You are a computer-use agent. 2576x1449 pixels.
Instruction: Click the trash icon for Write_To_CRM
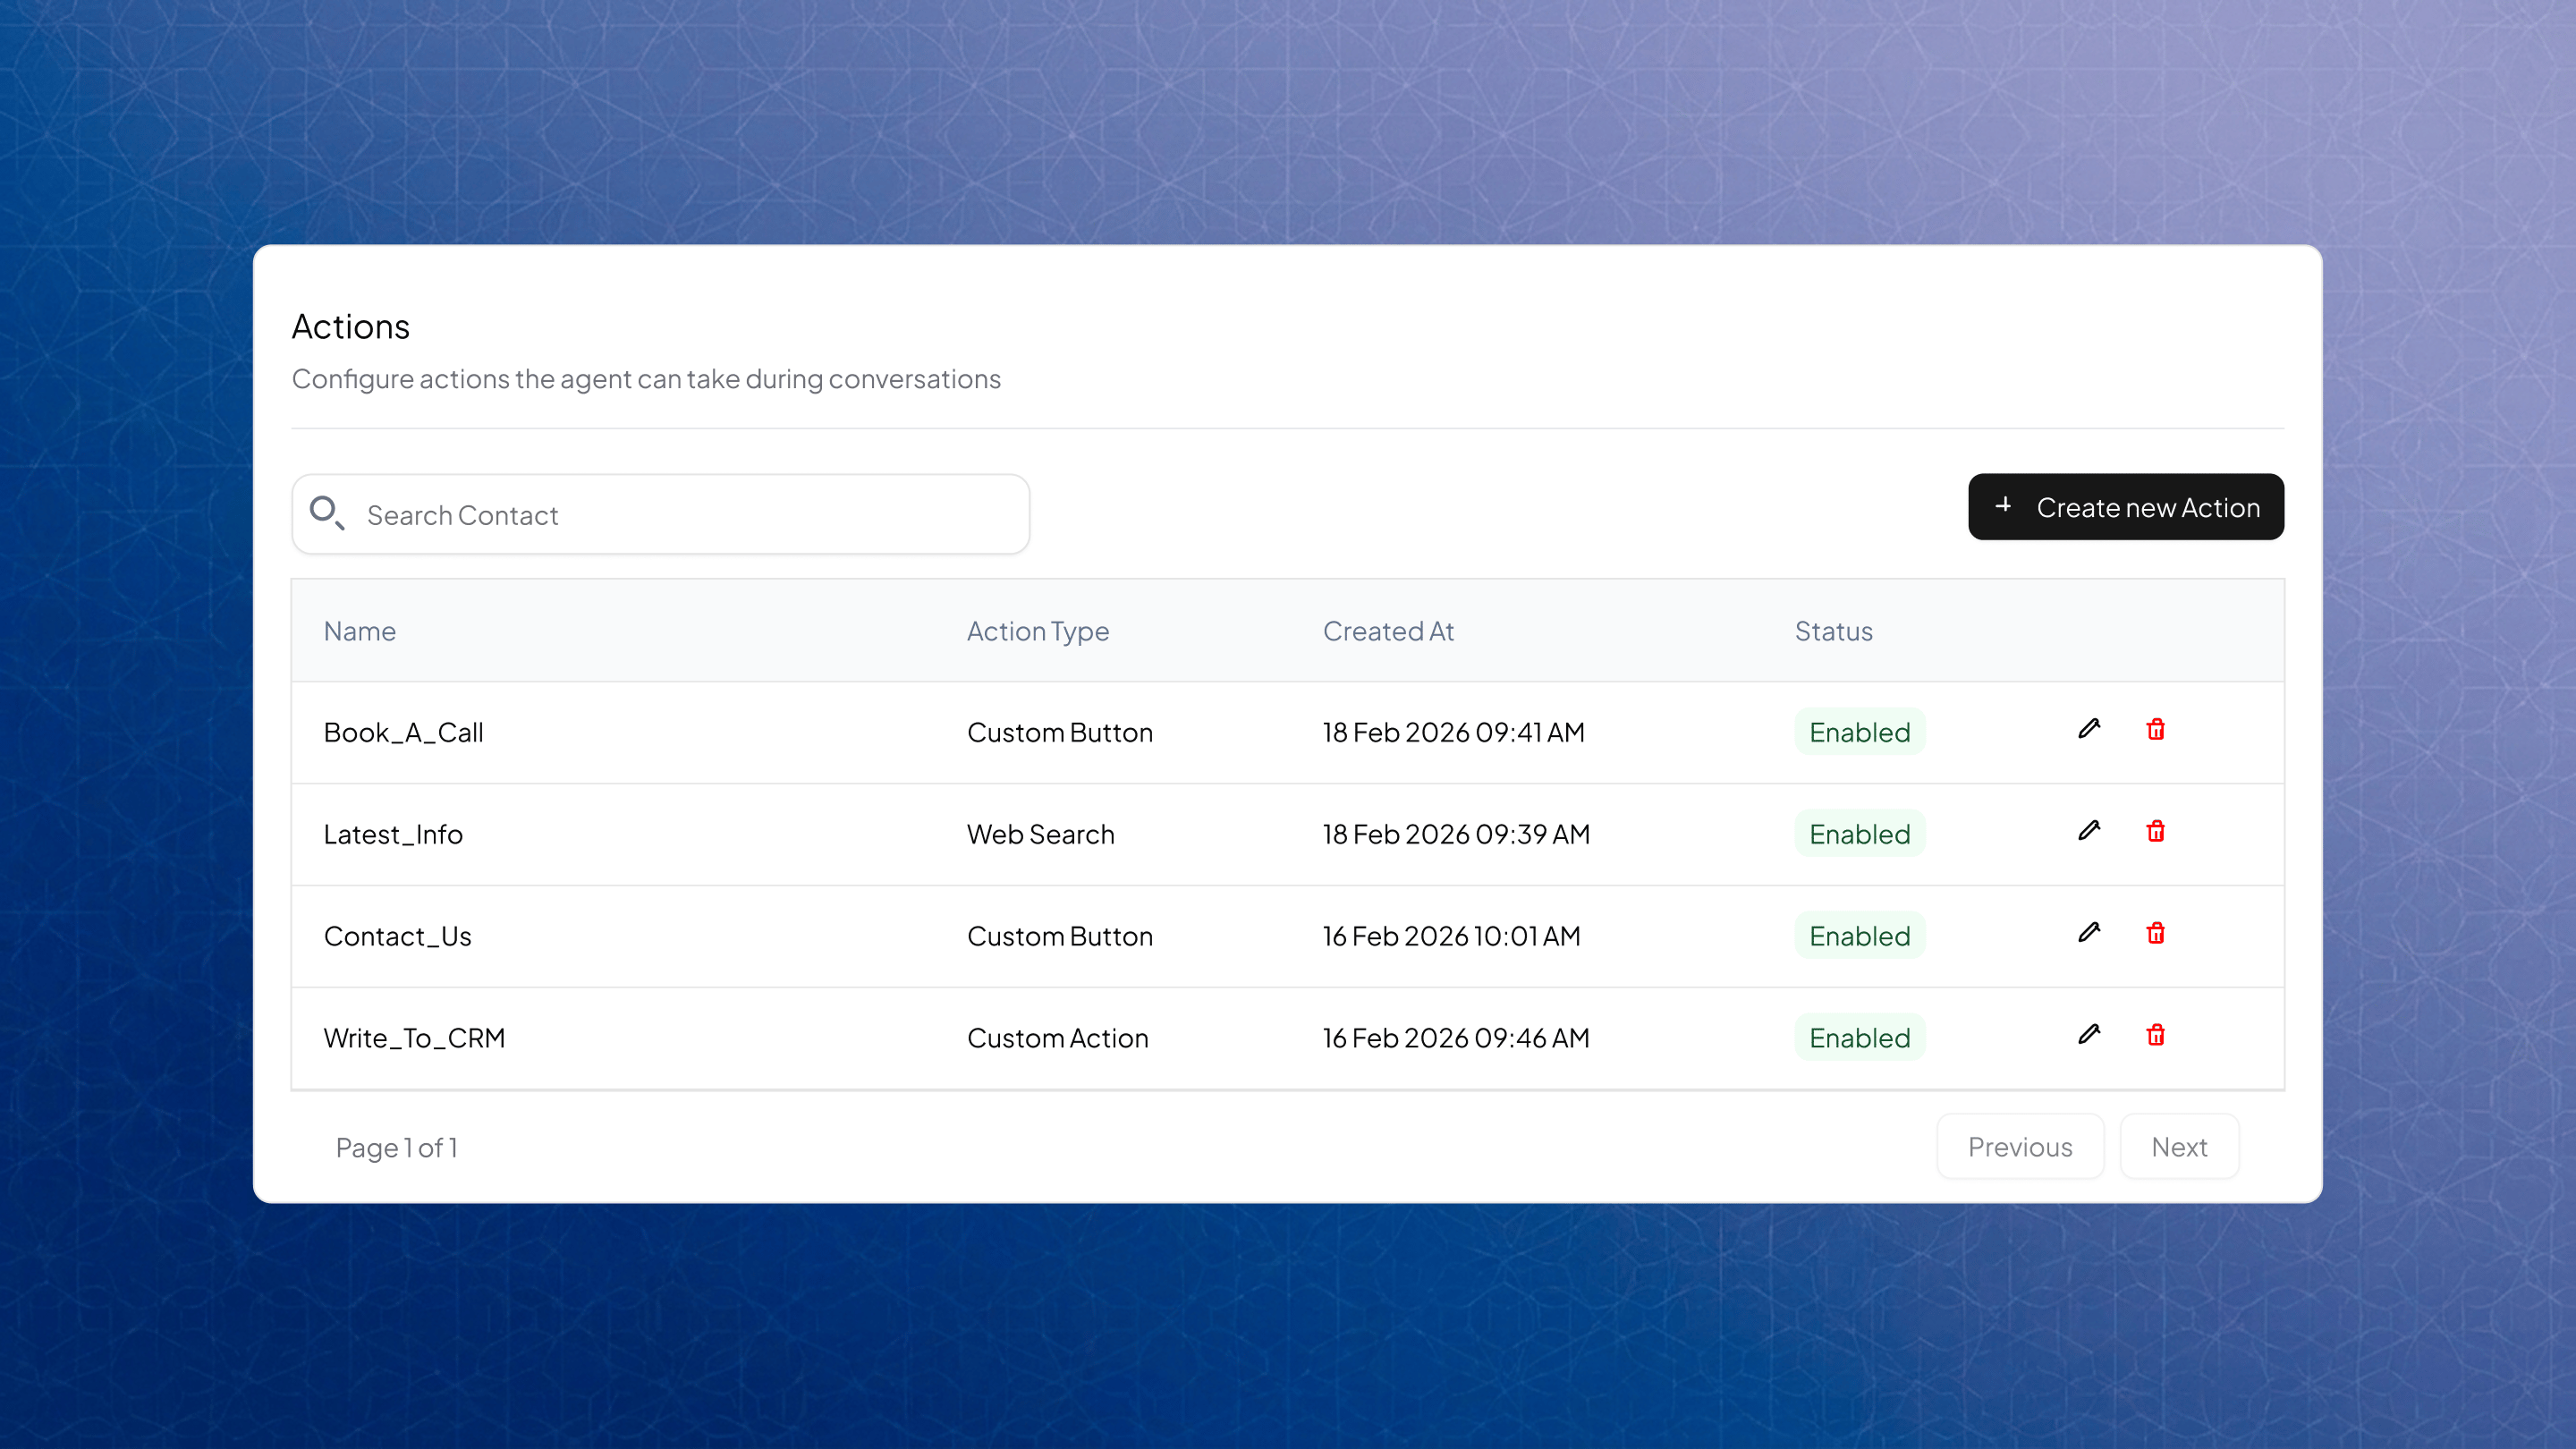point(2155,1035)
